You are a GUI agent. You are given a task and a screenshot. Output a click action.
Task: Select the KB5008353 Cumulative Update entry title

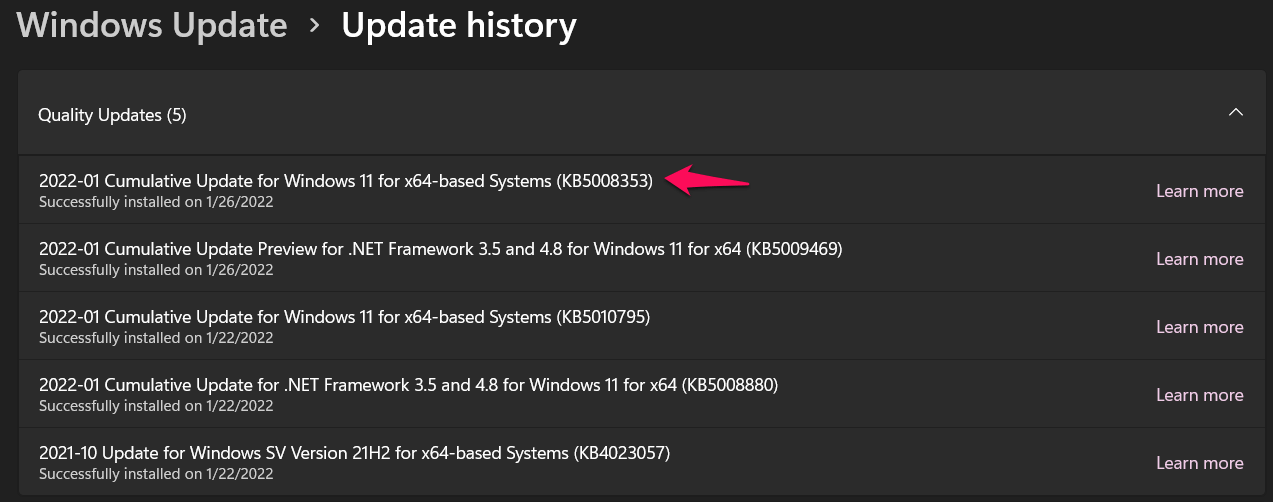tap(345, 181)
